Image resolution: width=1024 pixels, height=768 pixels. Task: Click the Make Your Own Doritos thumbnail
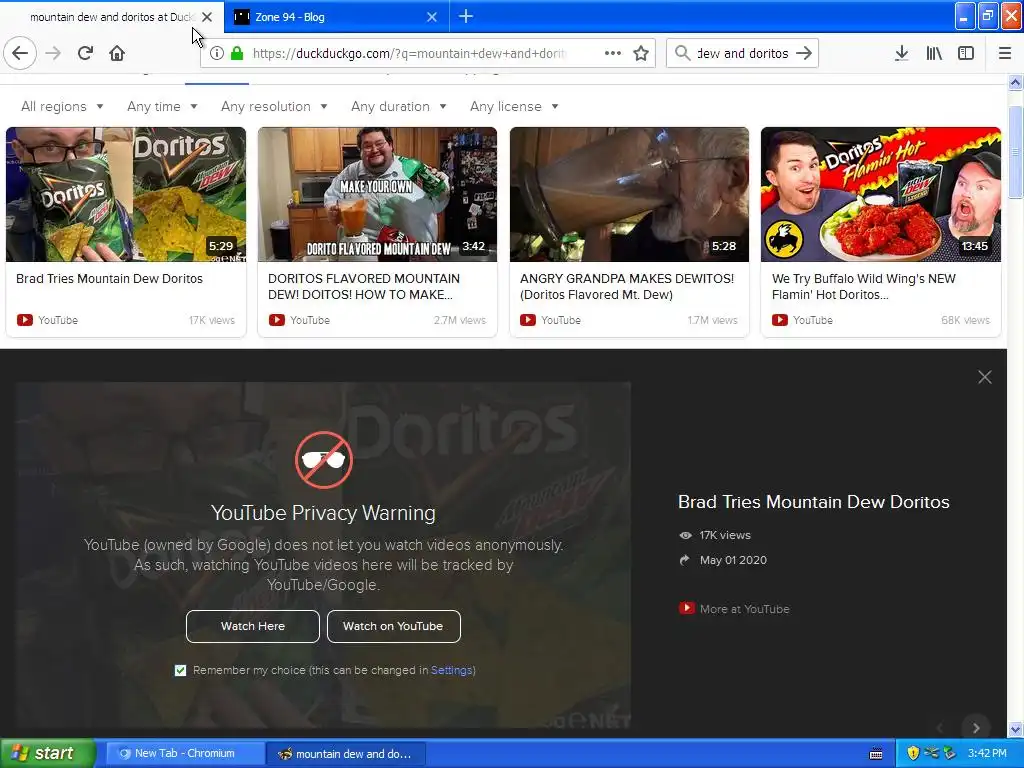tap(377, 194)
